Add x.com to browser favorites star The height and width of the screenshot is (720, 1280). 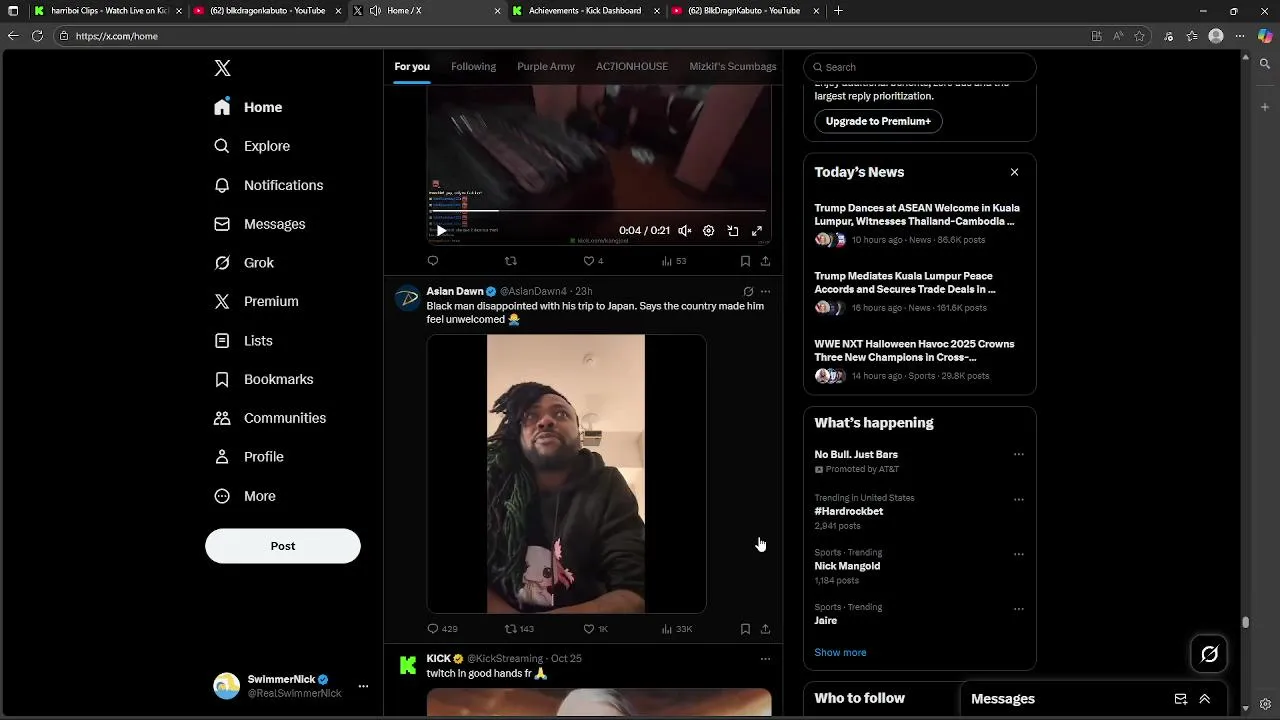tap(1141, 36)
